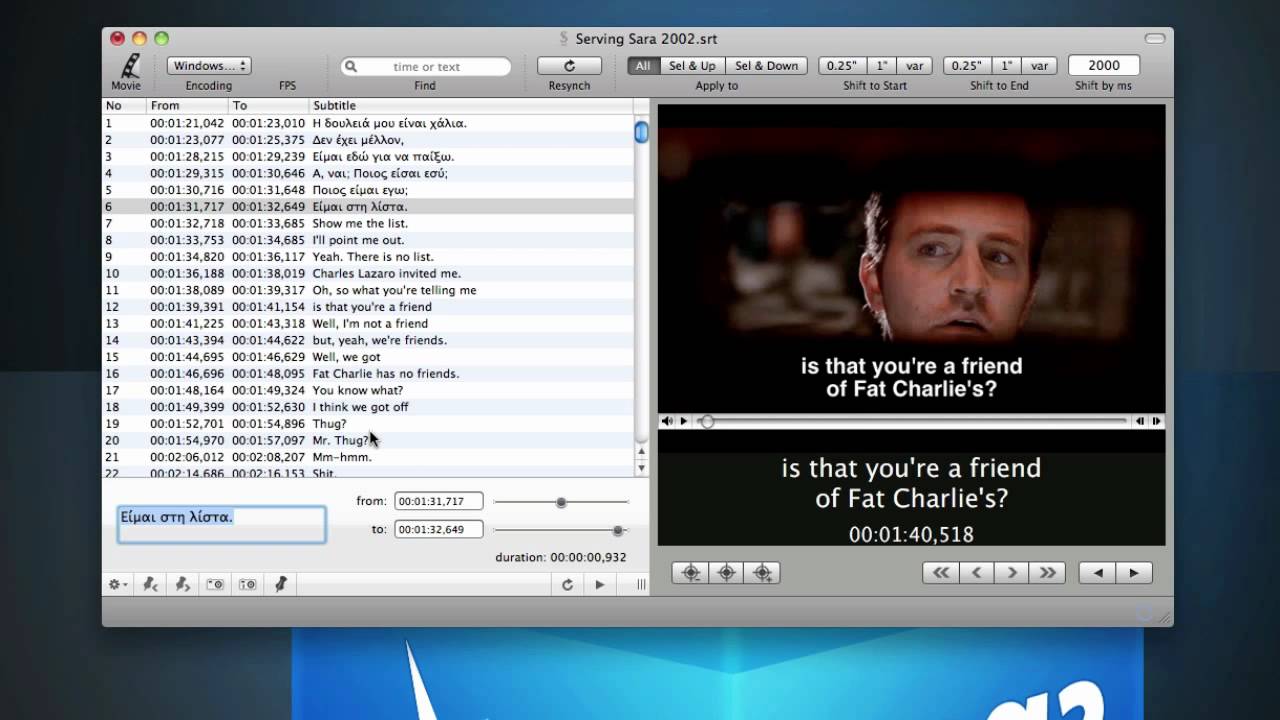Click the 'from' time field 00:01:31,717
Viewport: 1280px width, 720px height.
(x=439, y=501)
